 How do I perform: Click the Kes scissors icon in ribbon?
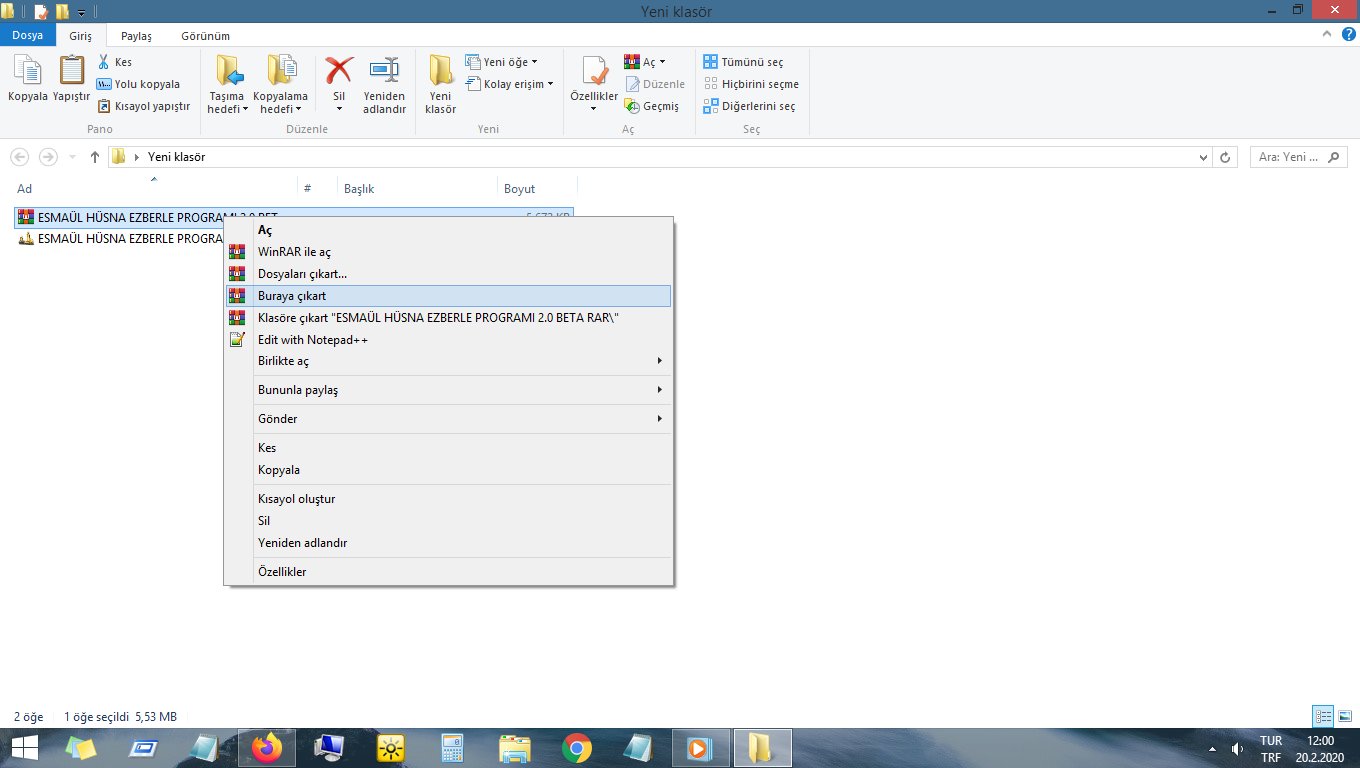point(105,62)
